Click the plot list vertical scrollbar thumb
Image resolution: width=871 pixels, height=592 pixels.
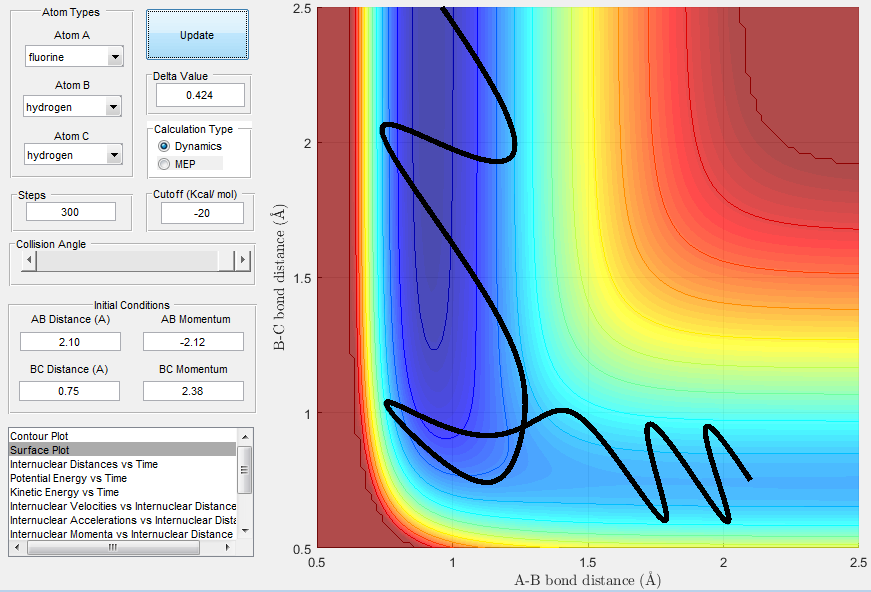[245, 469]
